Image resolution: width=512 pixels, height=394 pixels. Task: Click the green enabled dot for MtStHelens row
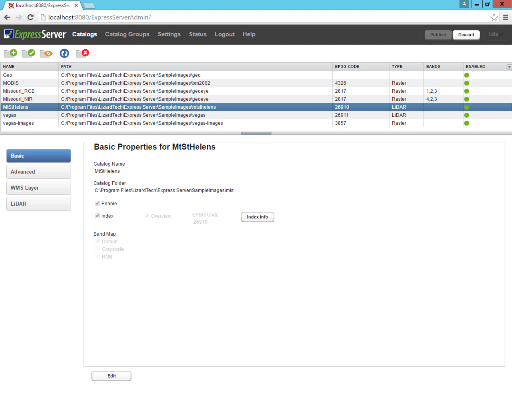466,107
